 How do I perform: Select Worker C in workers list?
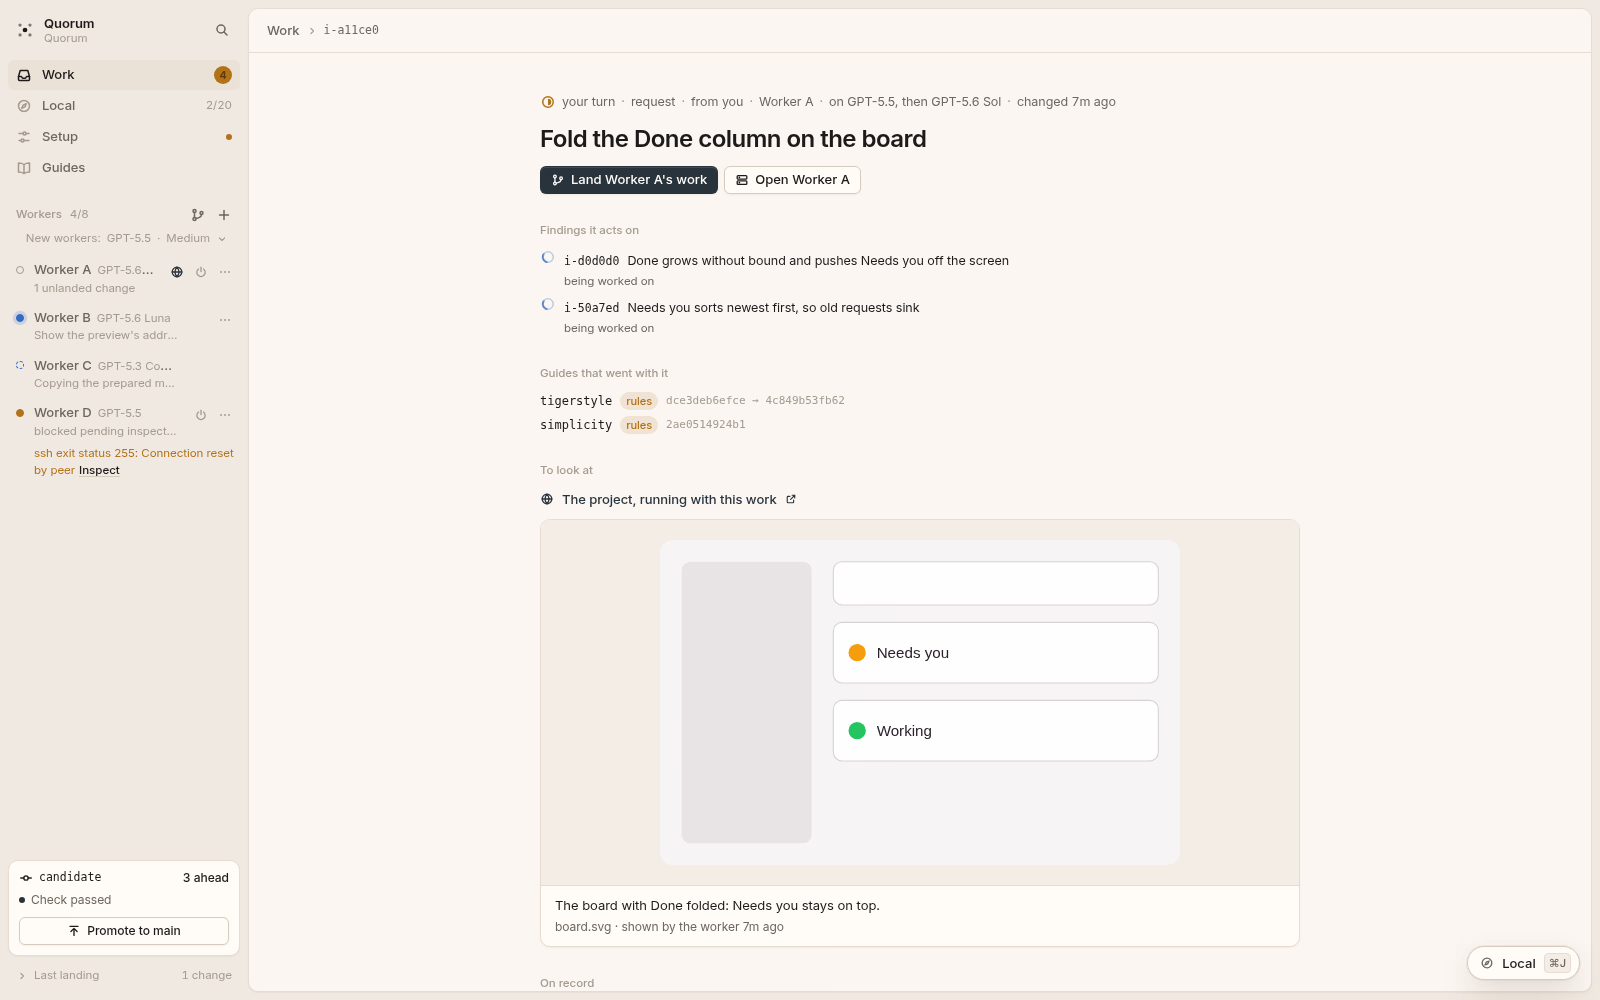(x=124, y=374)
